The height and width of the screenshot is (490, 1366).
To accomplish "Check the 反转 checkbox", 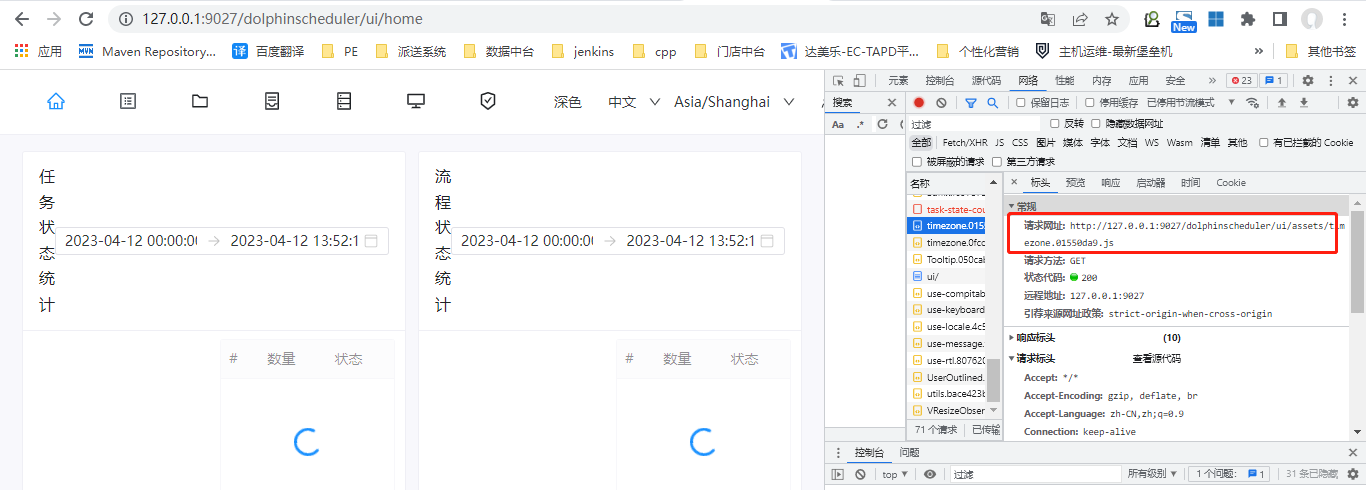I will point(1054,123).
